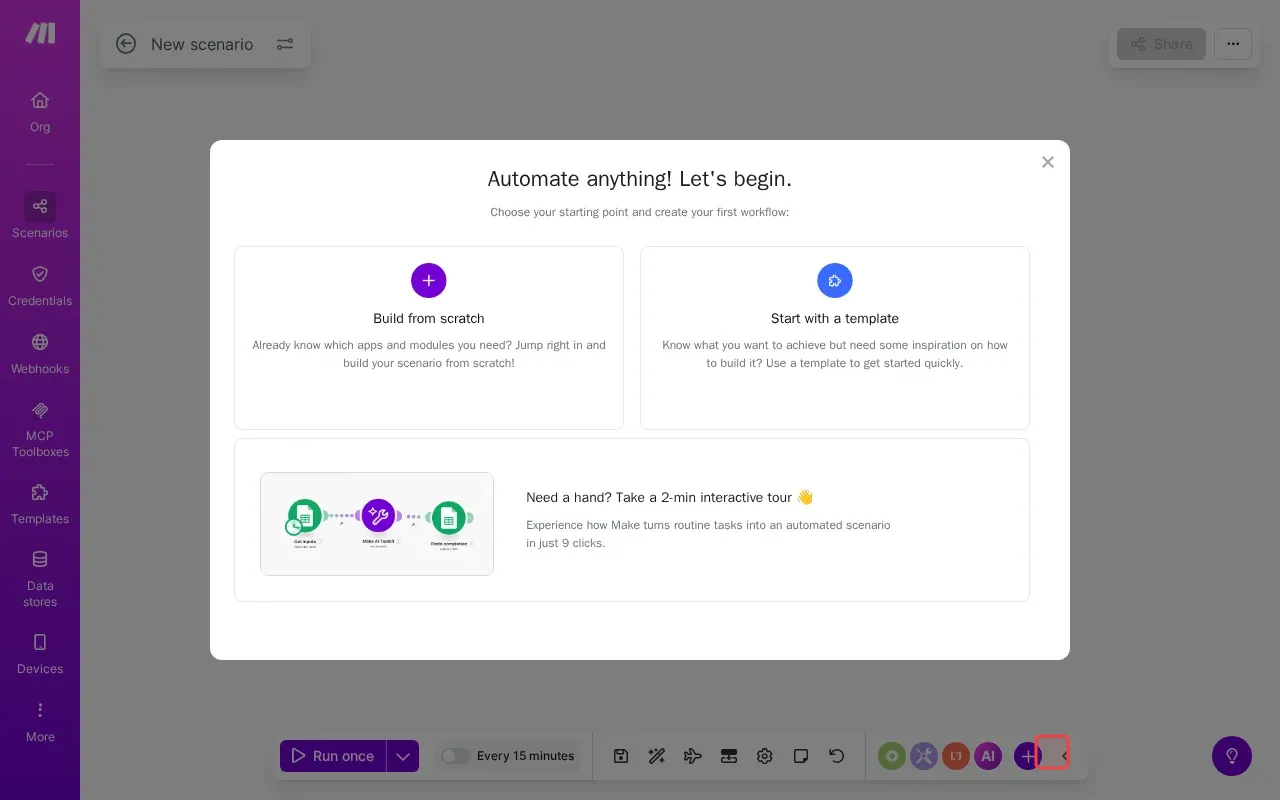Open the Scenarios section in the sidebar
This screenshot has height=800, width=1280.
[40, 217]
